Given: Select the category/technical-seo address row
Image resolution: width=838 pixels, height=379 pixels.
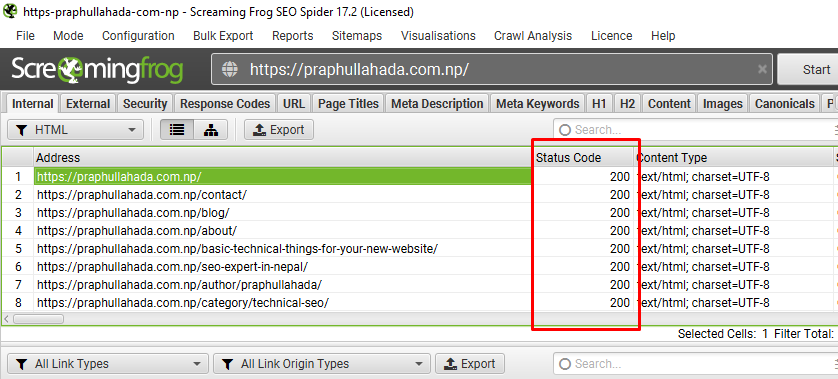Looking at the screenshot, I should click(283, 303).
